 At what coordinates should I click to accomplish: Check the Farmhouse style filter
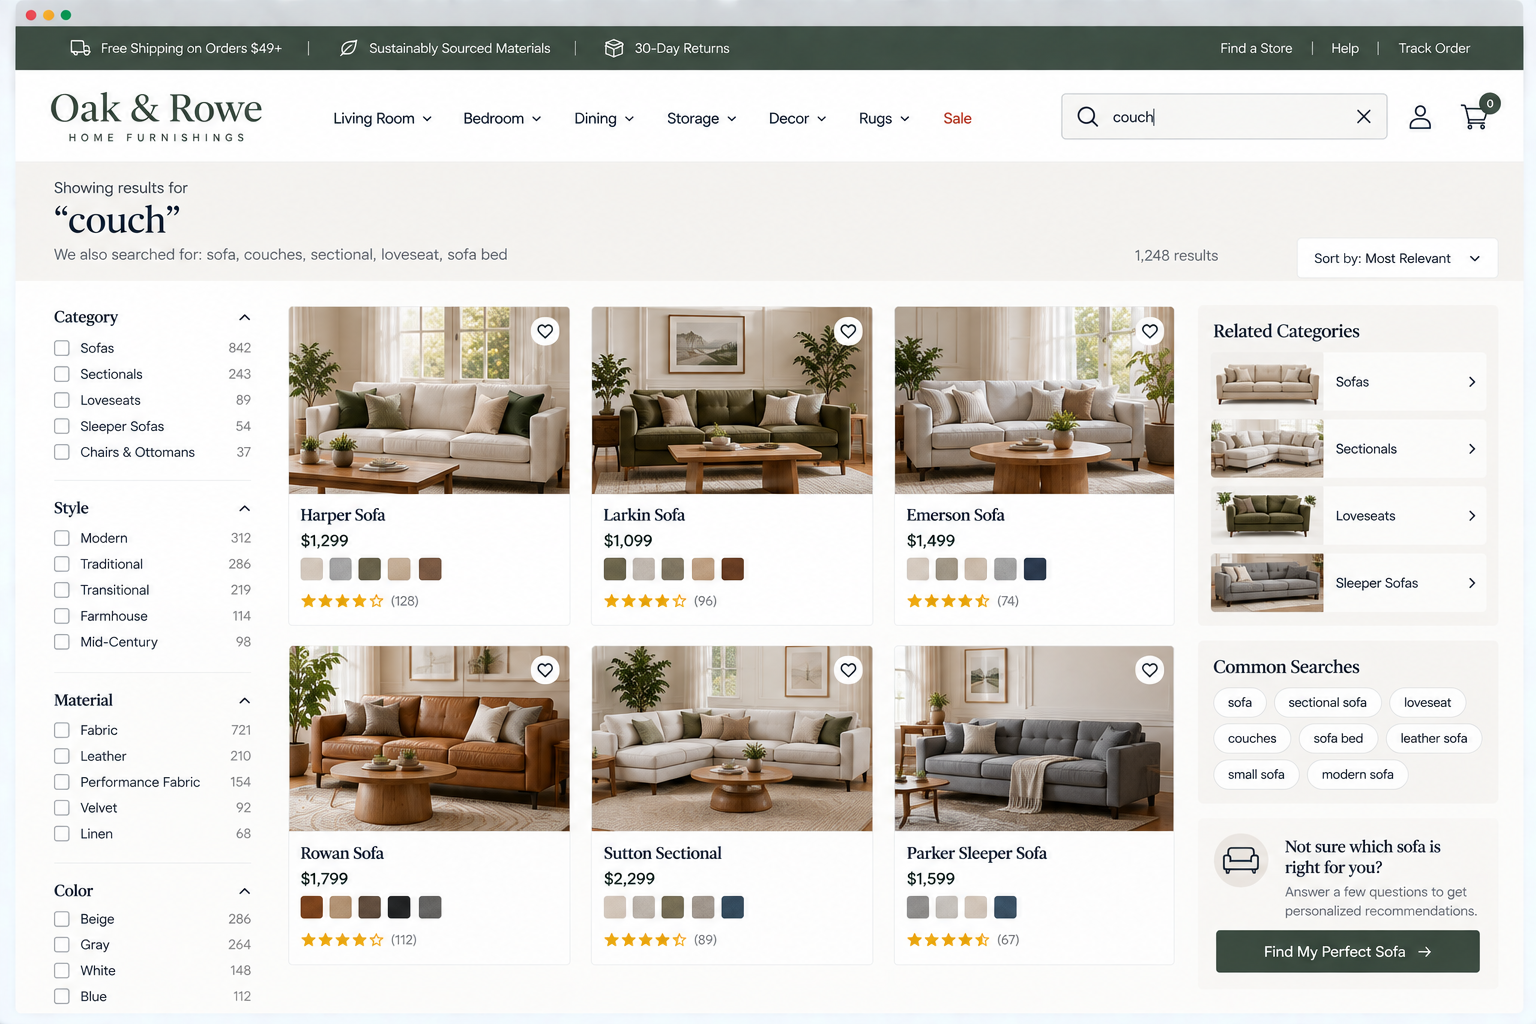62,616
